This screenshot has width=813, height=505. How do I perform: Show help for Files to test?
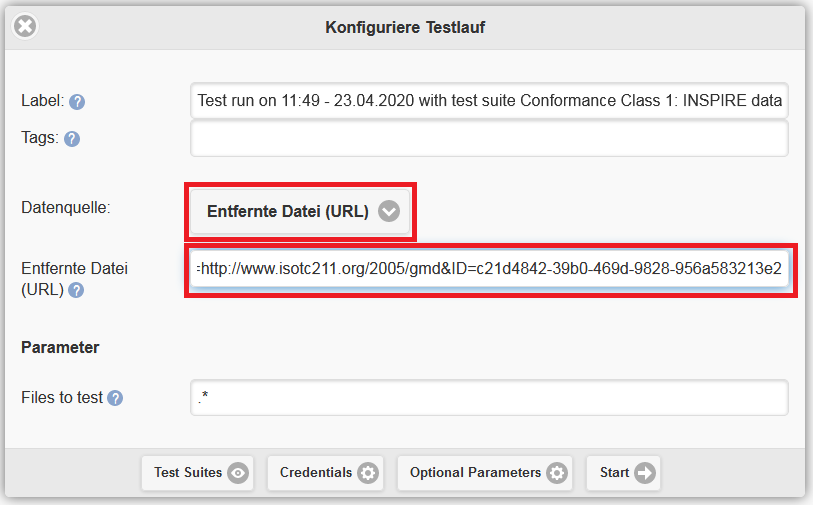point(115,398)
